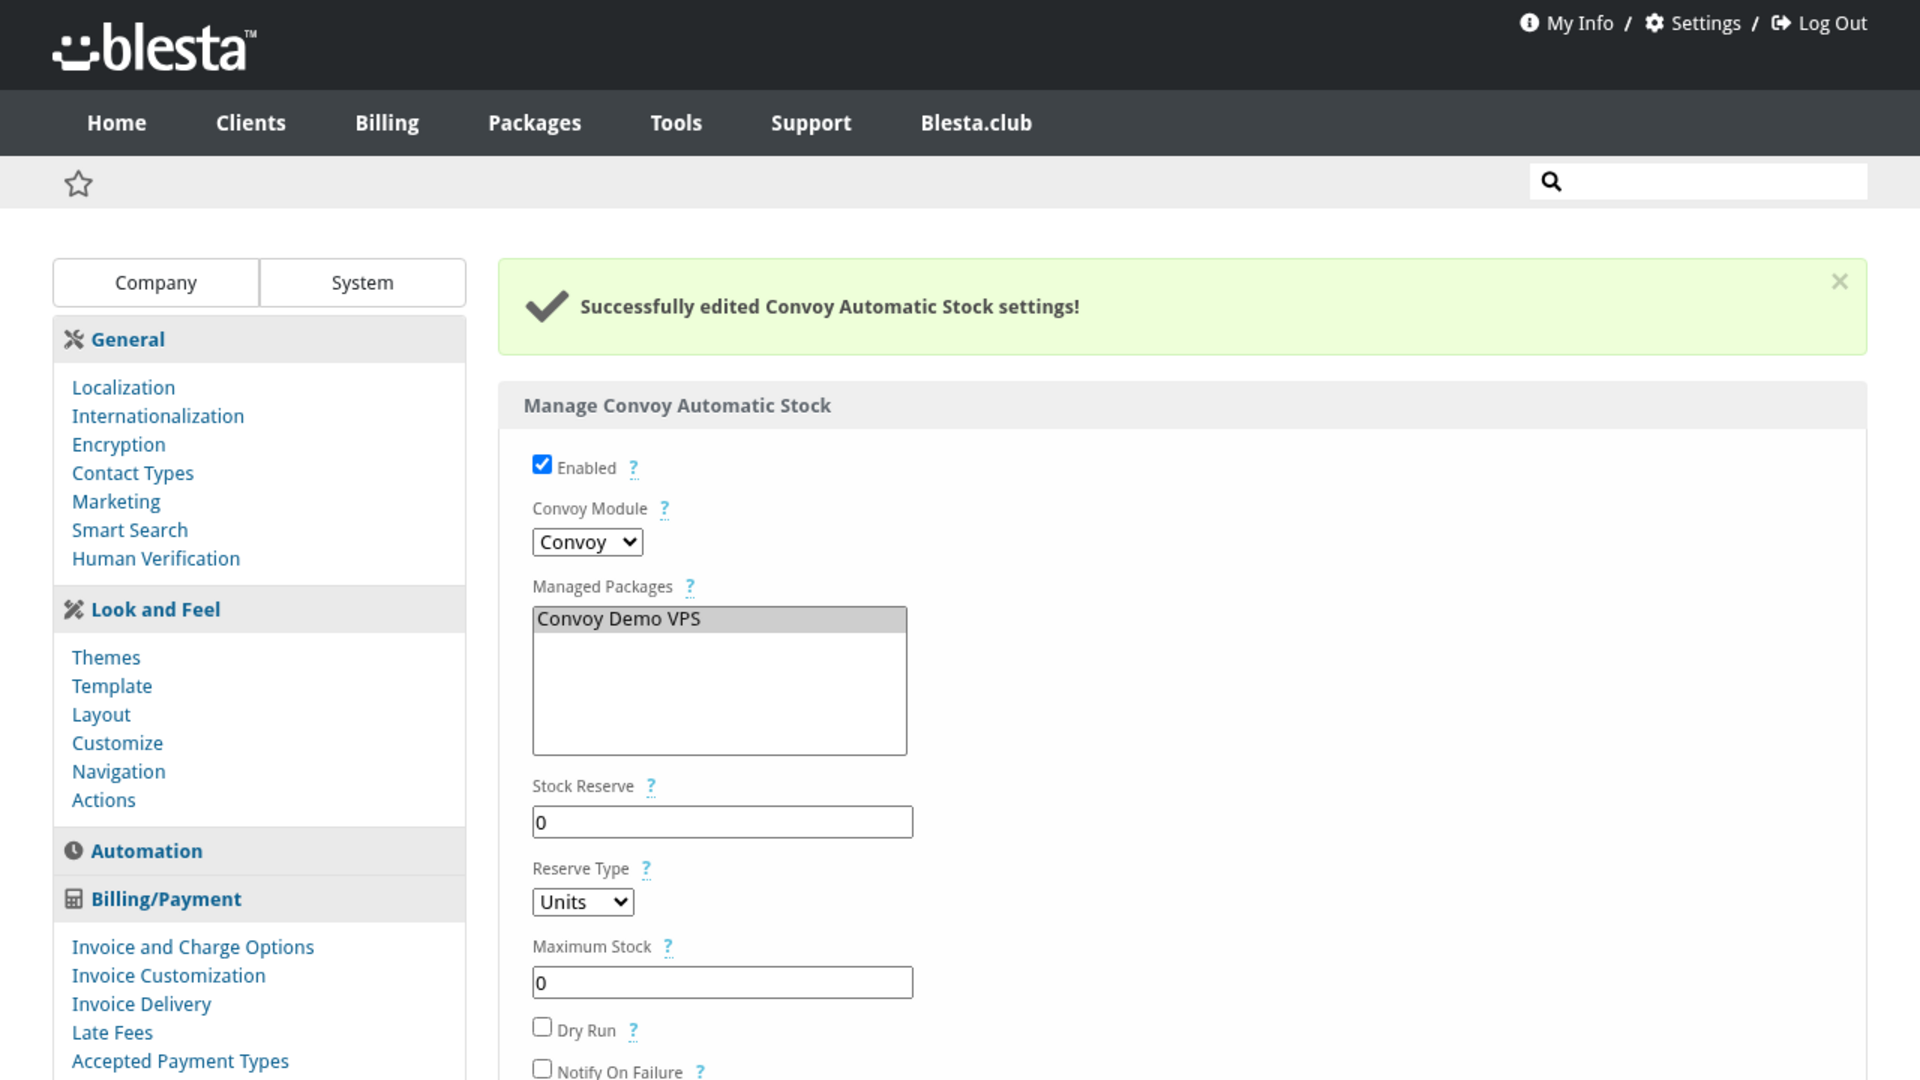This screenshot has height=1080, width=1920.
Task: Check the Notify On Failure checkbox
Action: [x=542, y=1069]
